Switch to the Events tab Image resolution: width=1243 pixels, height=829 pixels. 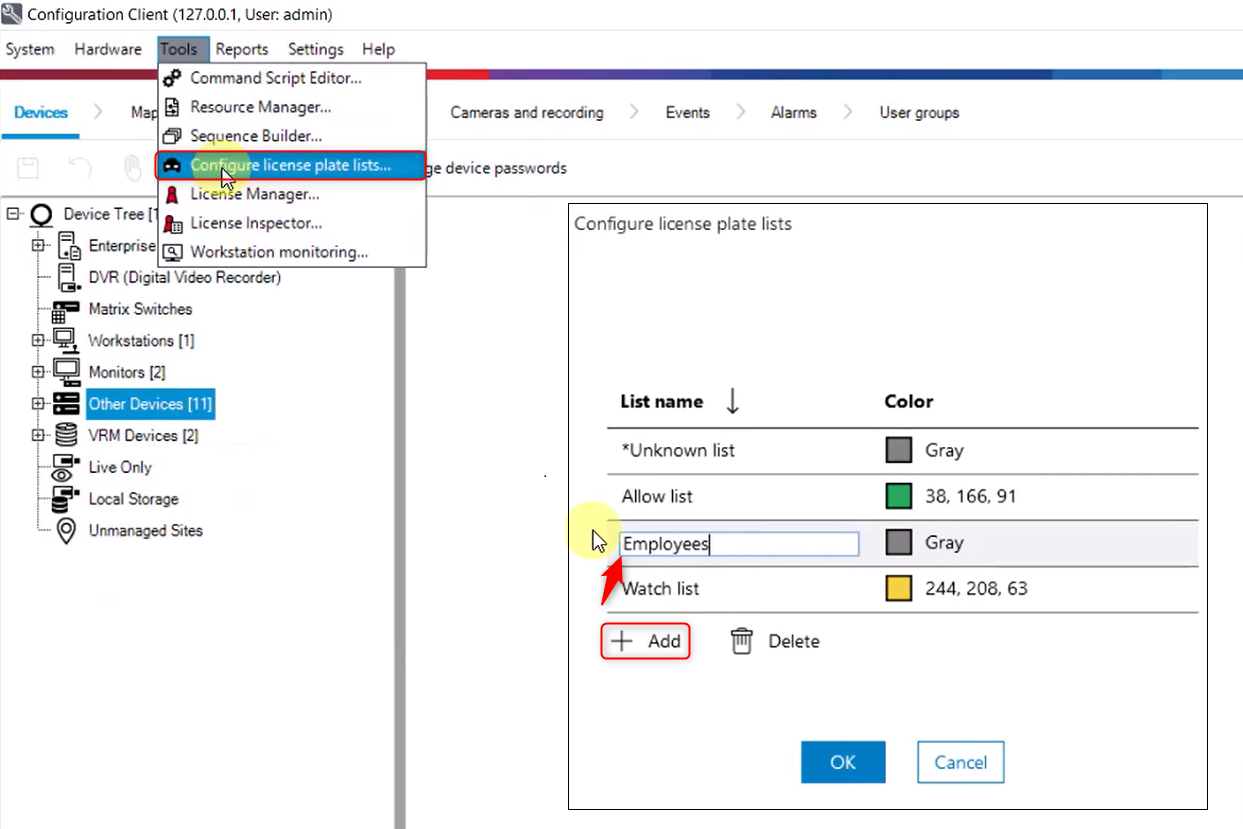point(688,113)
